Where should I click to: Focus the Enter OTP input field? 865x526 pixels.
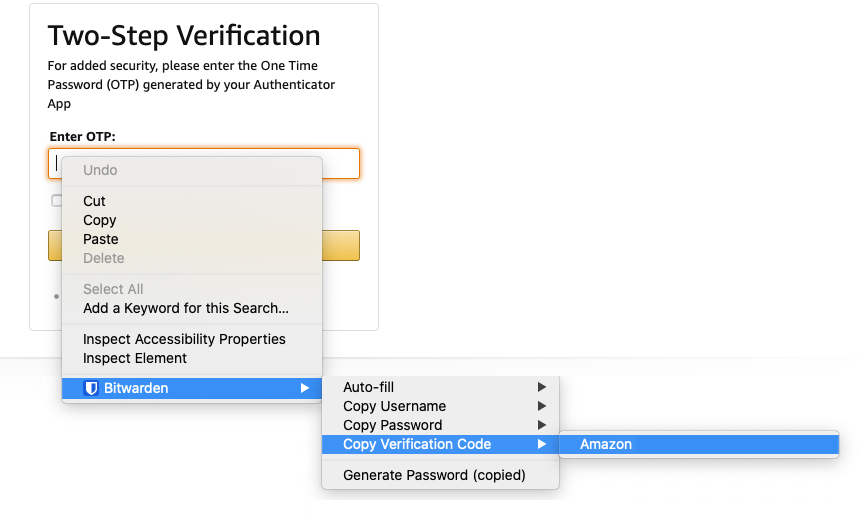click(x=338, y=164)
